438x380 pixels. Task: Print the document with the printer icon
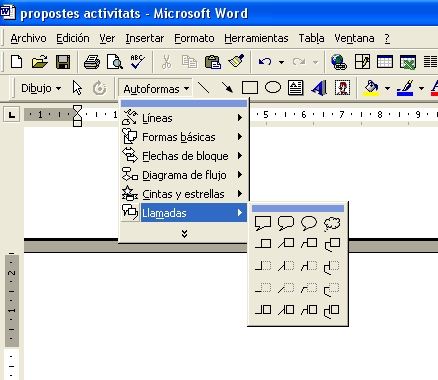coord(92,62)
